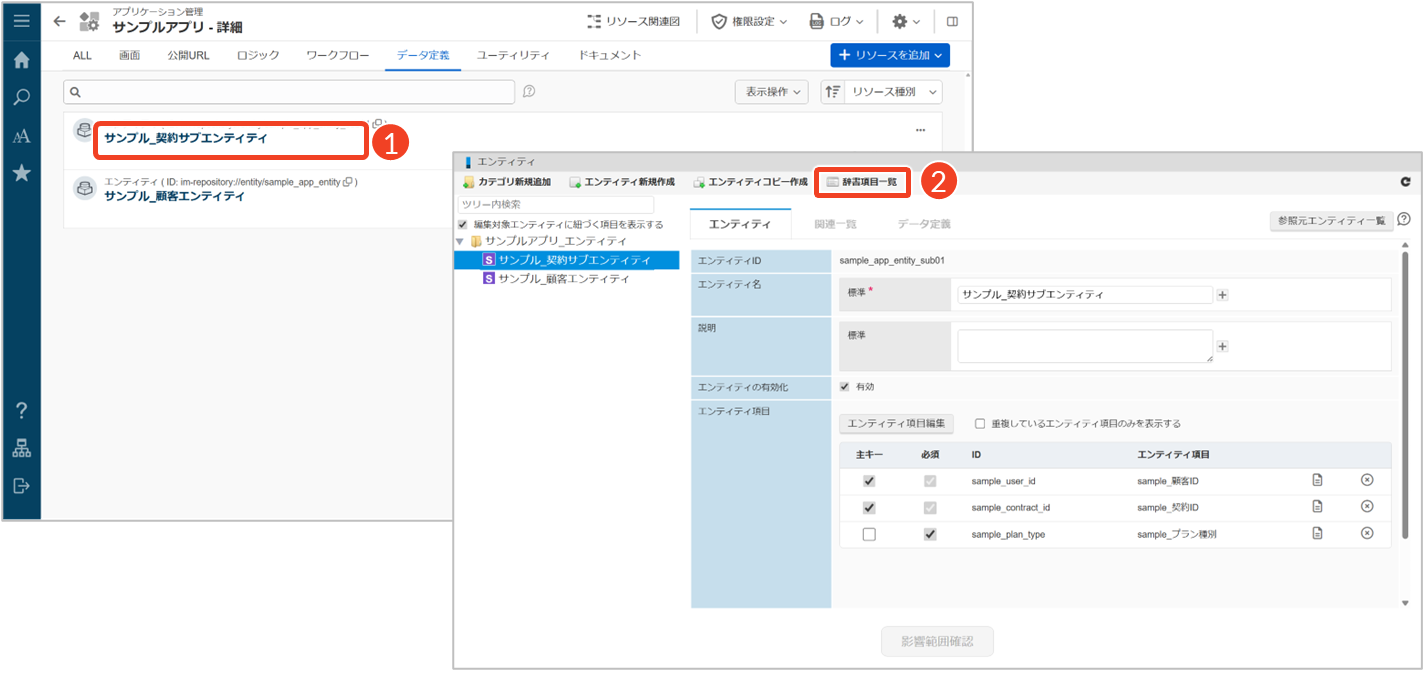The height and width of the screenshot is (673, 1425).
Task: Open the 表示操作 dropdown
Action: (771, 92)
